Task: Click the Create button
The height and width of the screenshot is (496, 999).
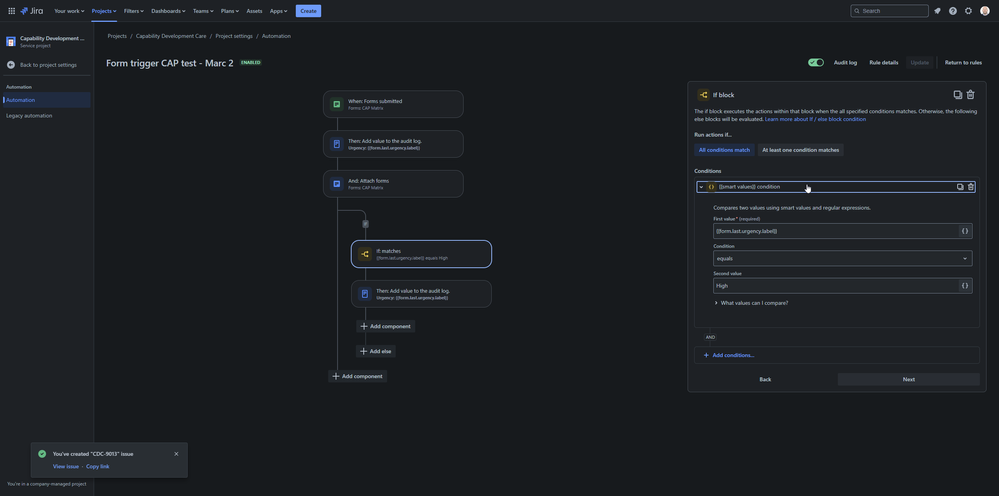Action: pos(308,11)
